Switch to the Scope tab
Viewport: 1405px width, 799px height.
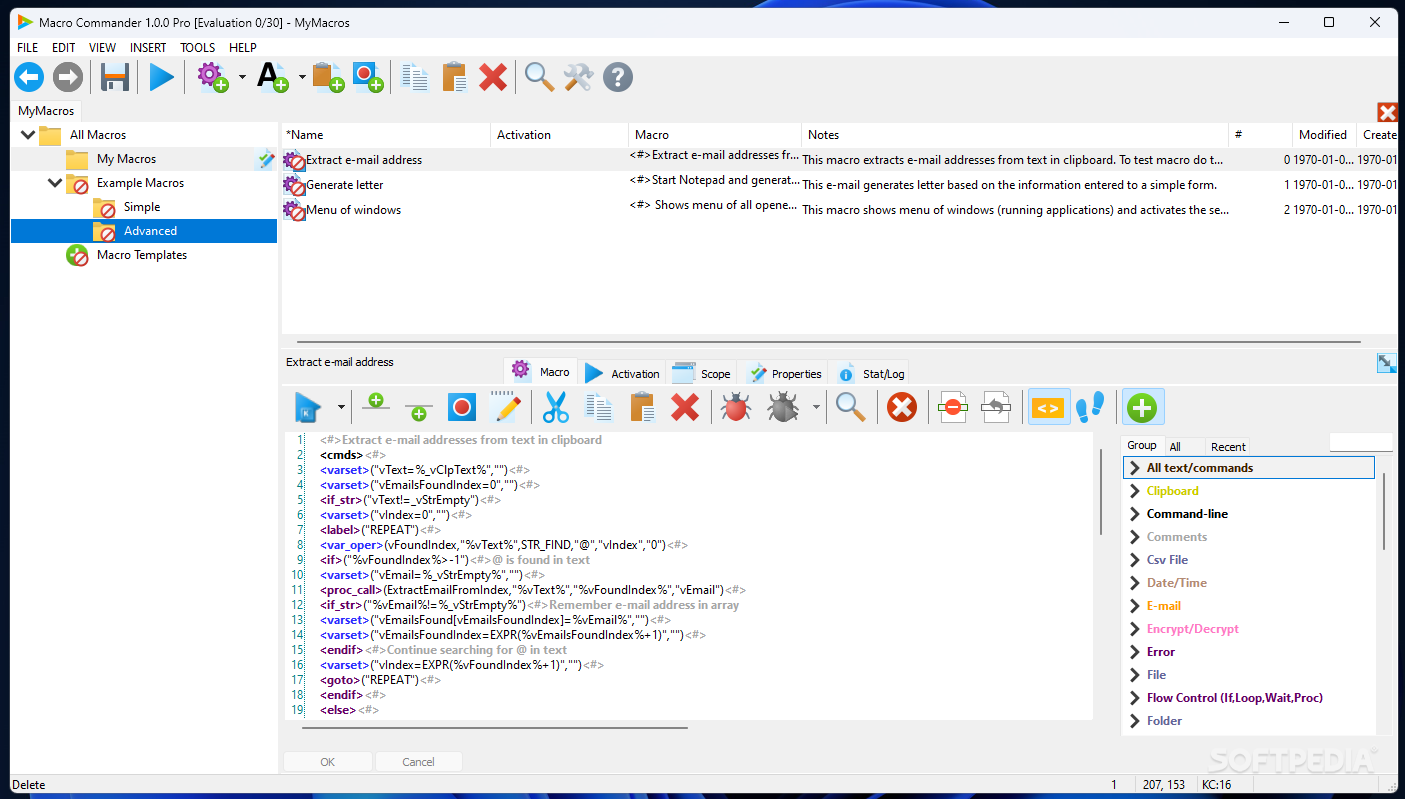coord(702,373)
